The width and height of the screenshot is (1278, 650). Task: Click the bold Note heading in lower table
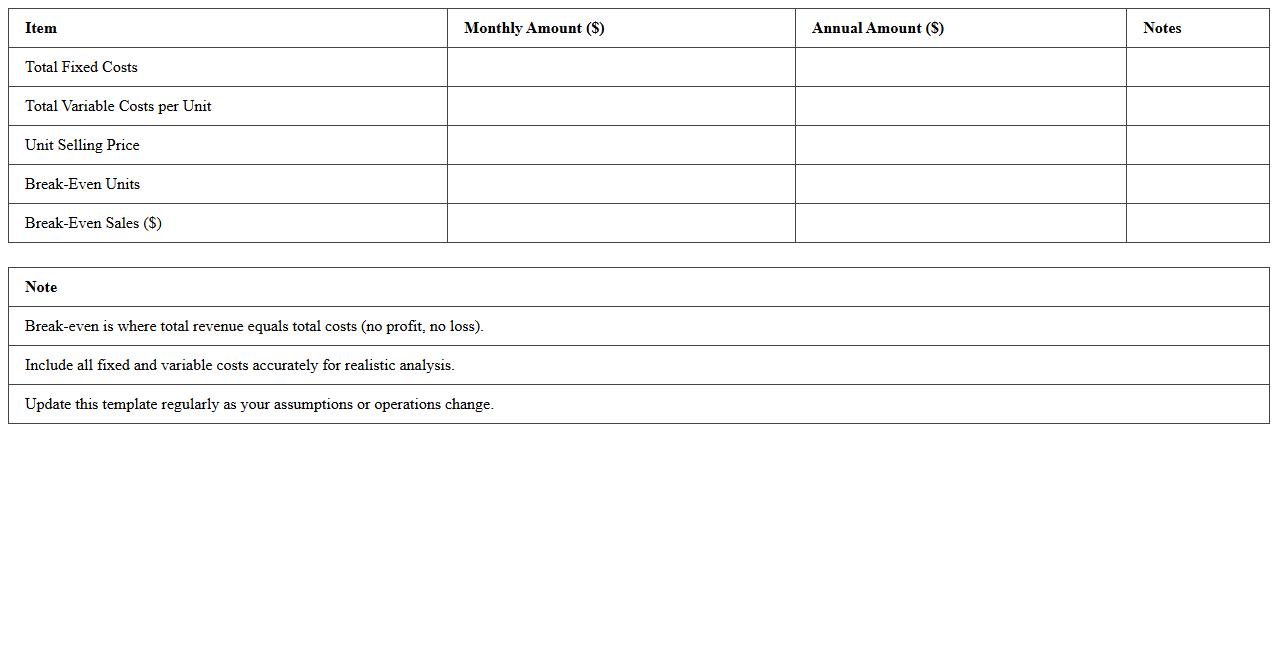pyautogui.click(x=41, y=287)
